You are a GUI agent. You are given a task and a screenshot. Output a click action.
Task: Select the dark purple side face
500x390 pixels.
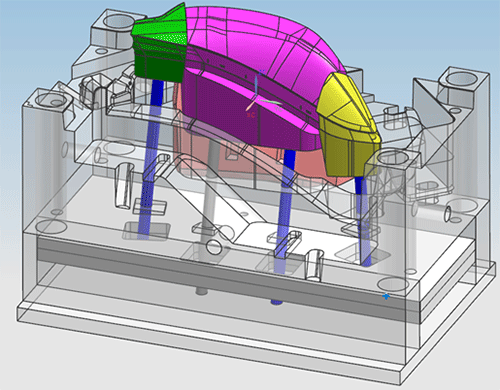[x=247, y=113]
